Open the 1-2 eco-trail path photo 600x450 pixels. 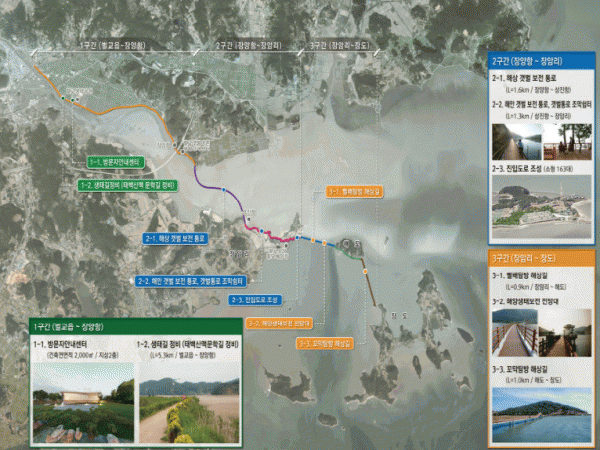tap(187, 408)
